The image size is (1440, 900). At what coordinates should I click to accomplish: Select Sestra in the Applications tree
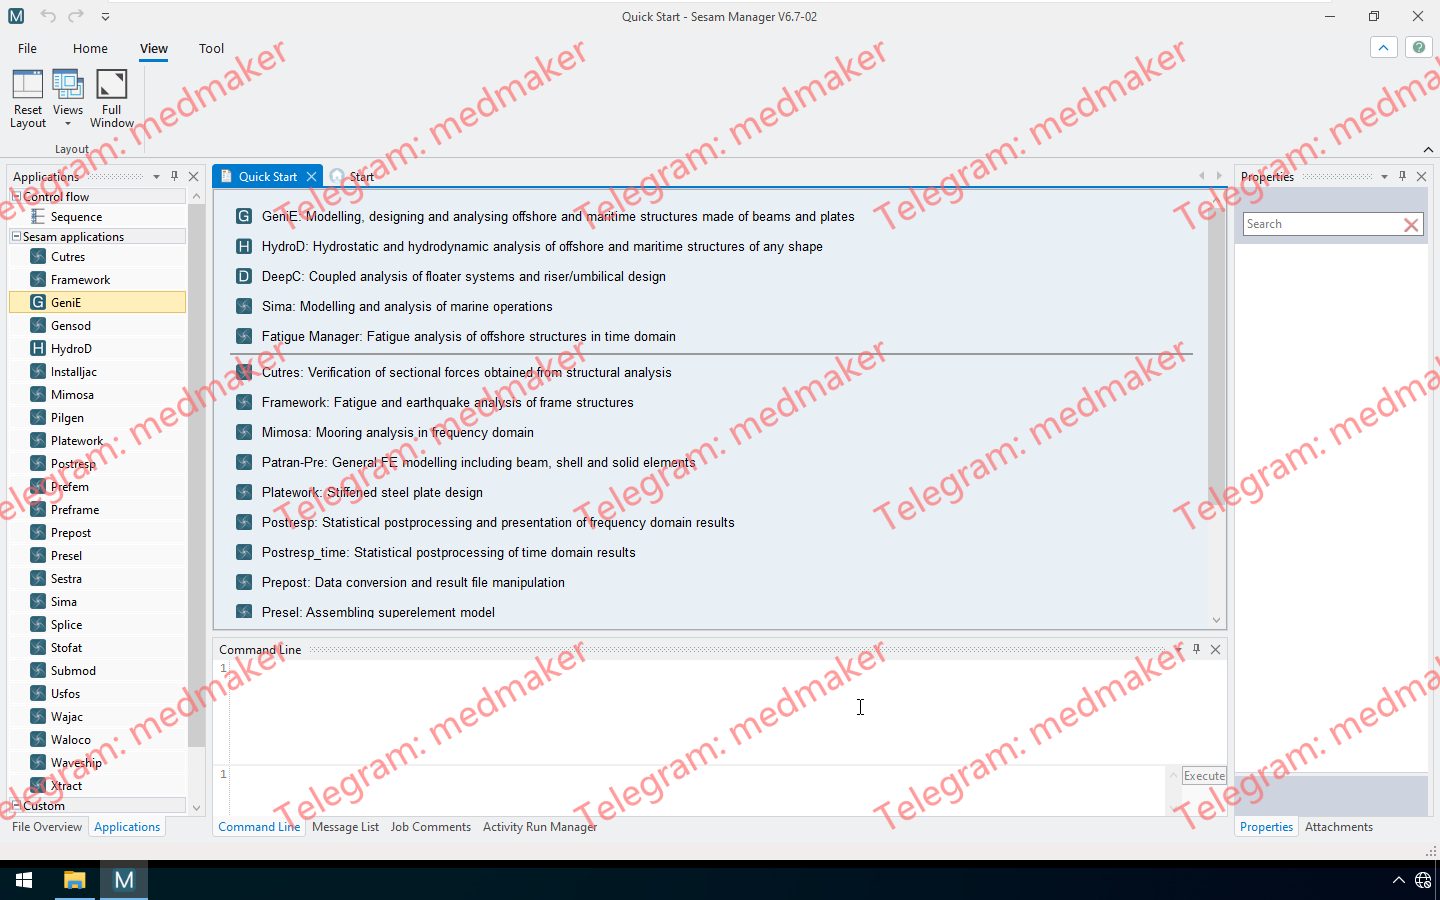98,578
